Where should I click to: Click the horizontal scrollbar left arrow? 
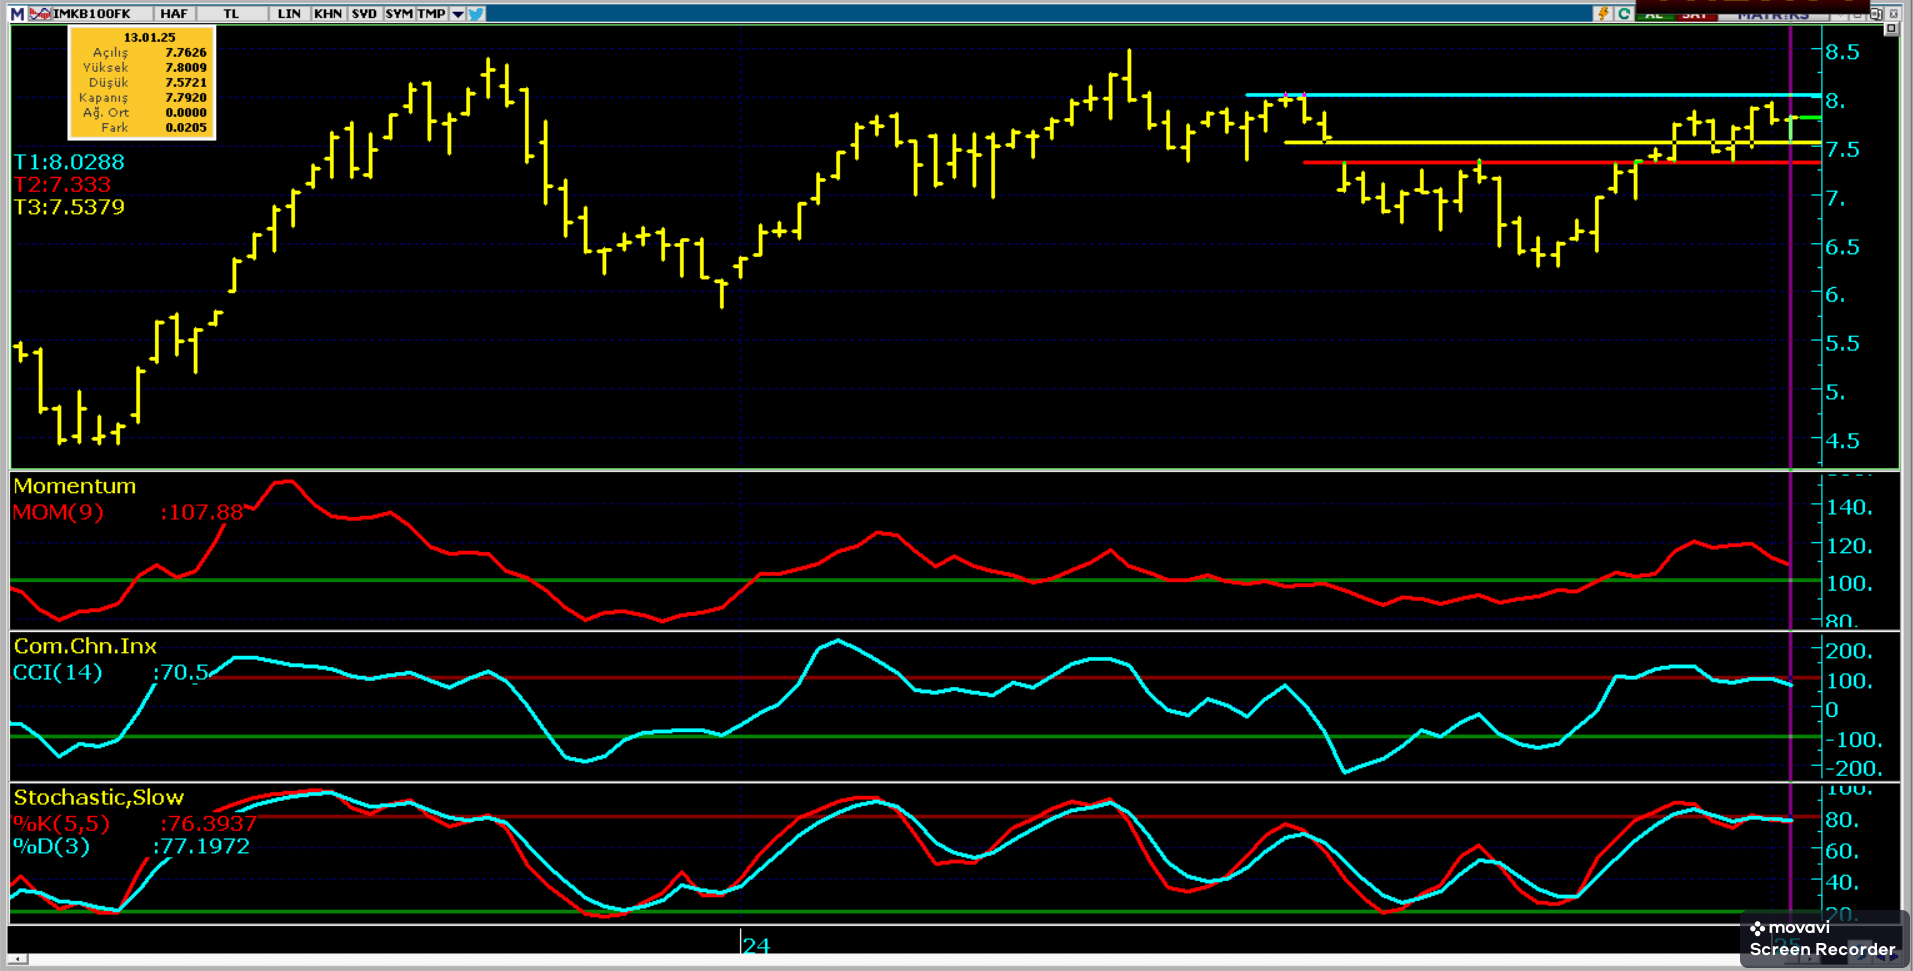coord(17,959)
